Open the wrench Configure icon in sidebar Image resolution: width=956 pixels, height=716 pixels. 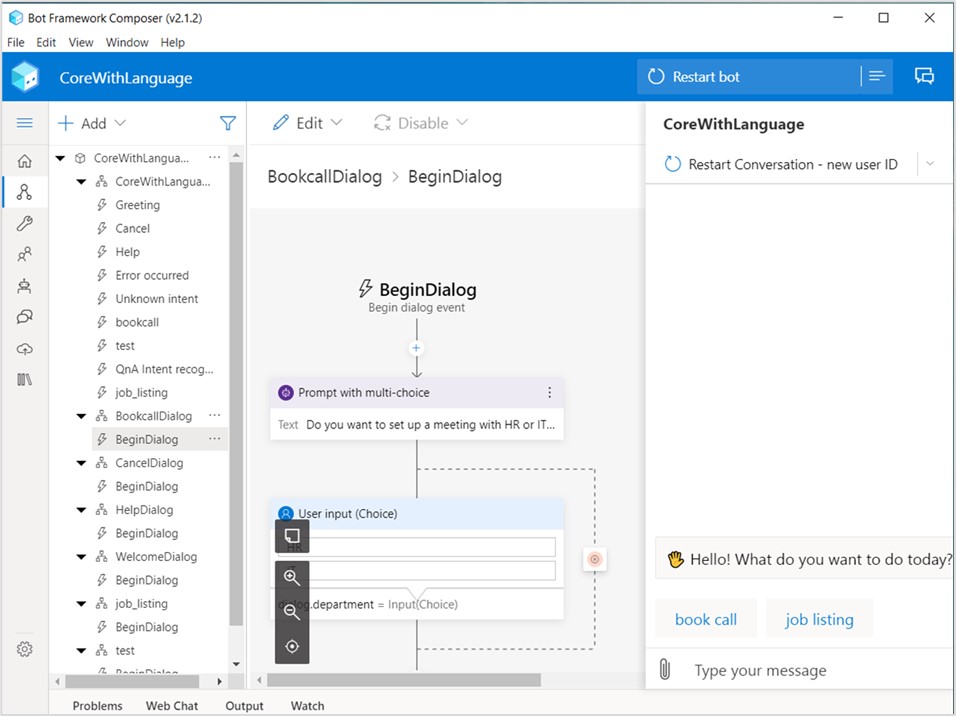pos(25,224)
